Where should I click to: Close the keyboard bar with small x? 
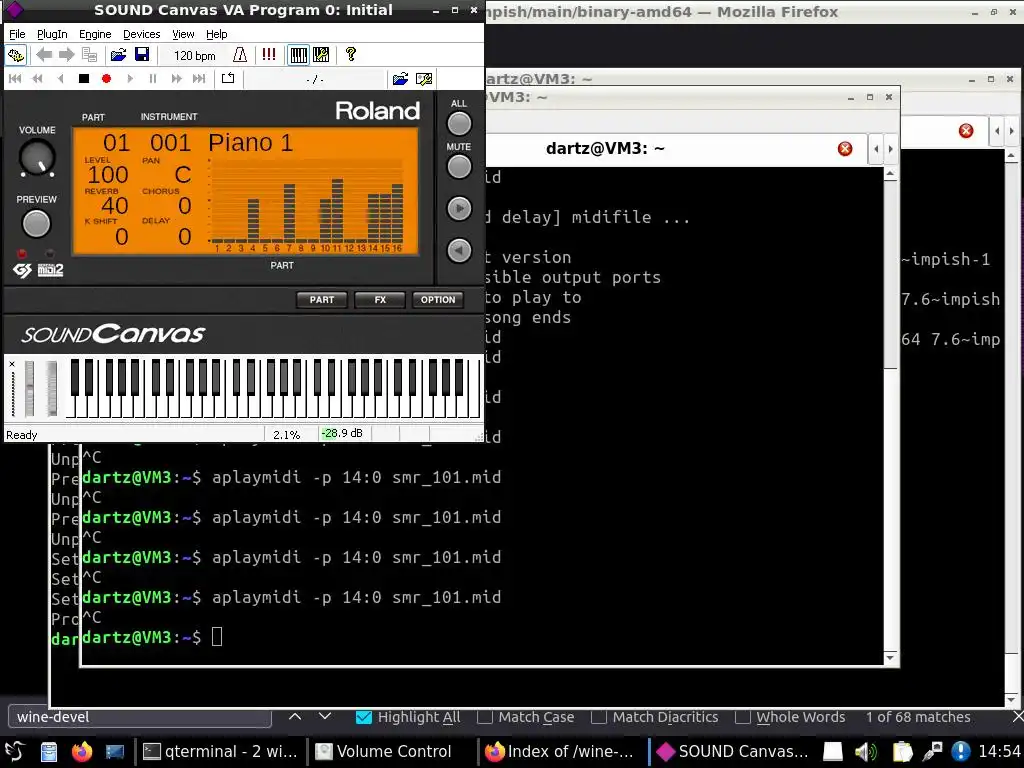coord(12,364)
